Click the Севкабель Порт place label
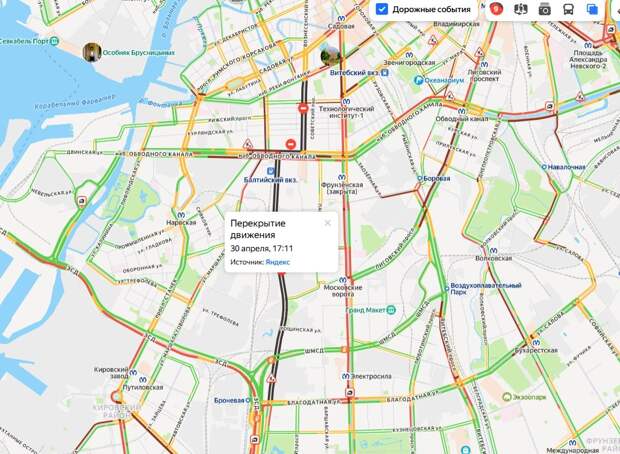620x454 pixels. [25, 41]
